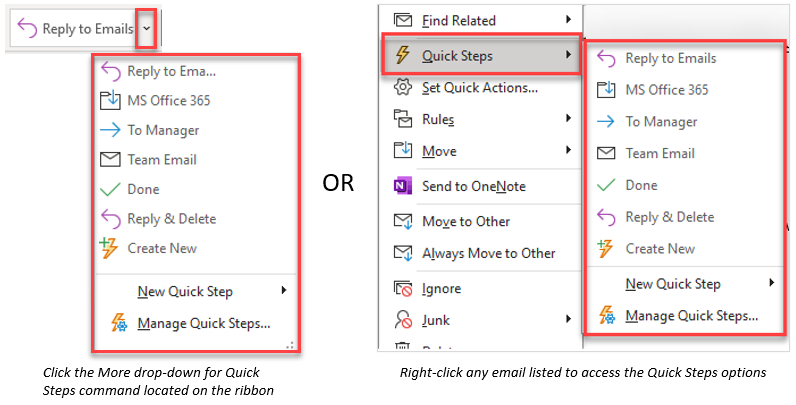
Task: Click the purple reply arrow icon on ribbon button
Action: [27, 29]
